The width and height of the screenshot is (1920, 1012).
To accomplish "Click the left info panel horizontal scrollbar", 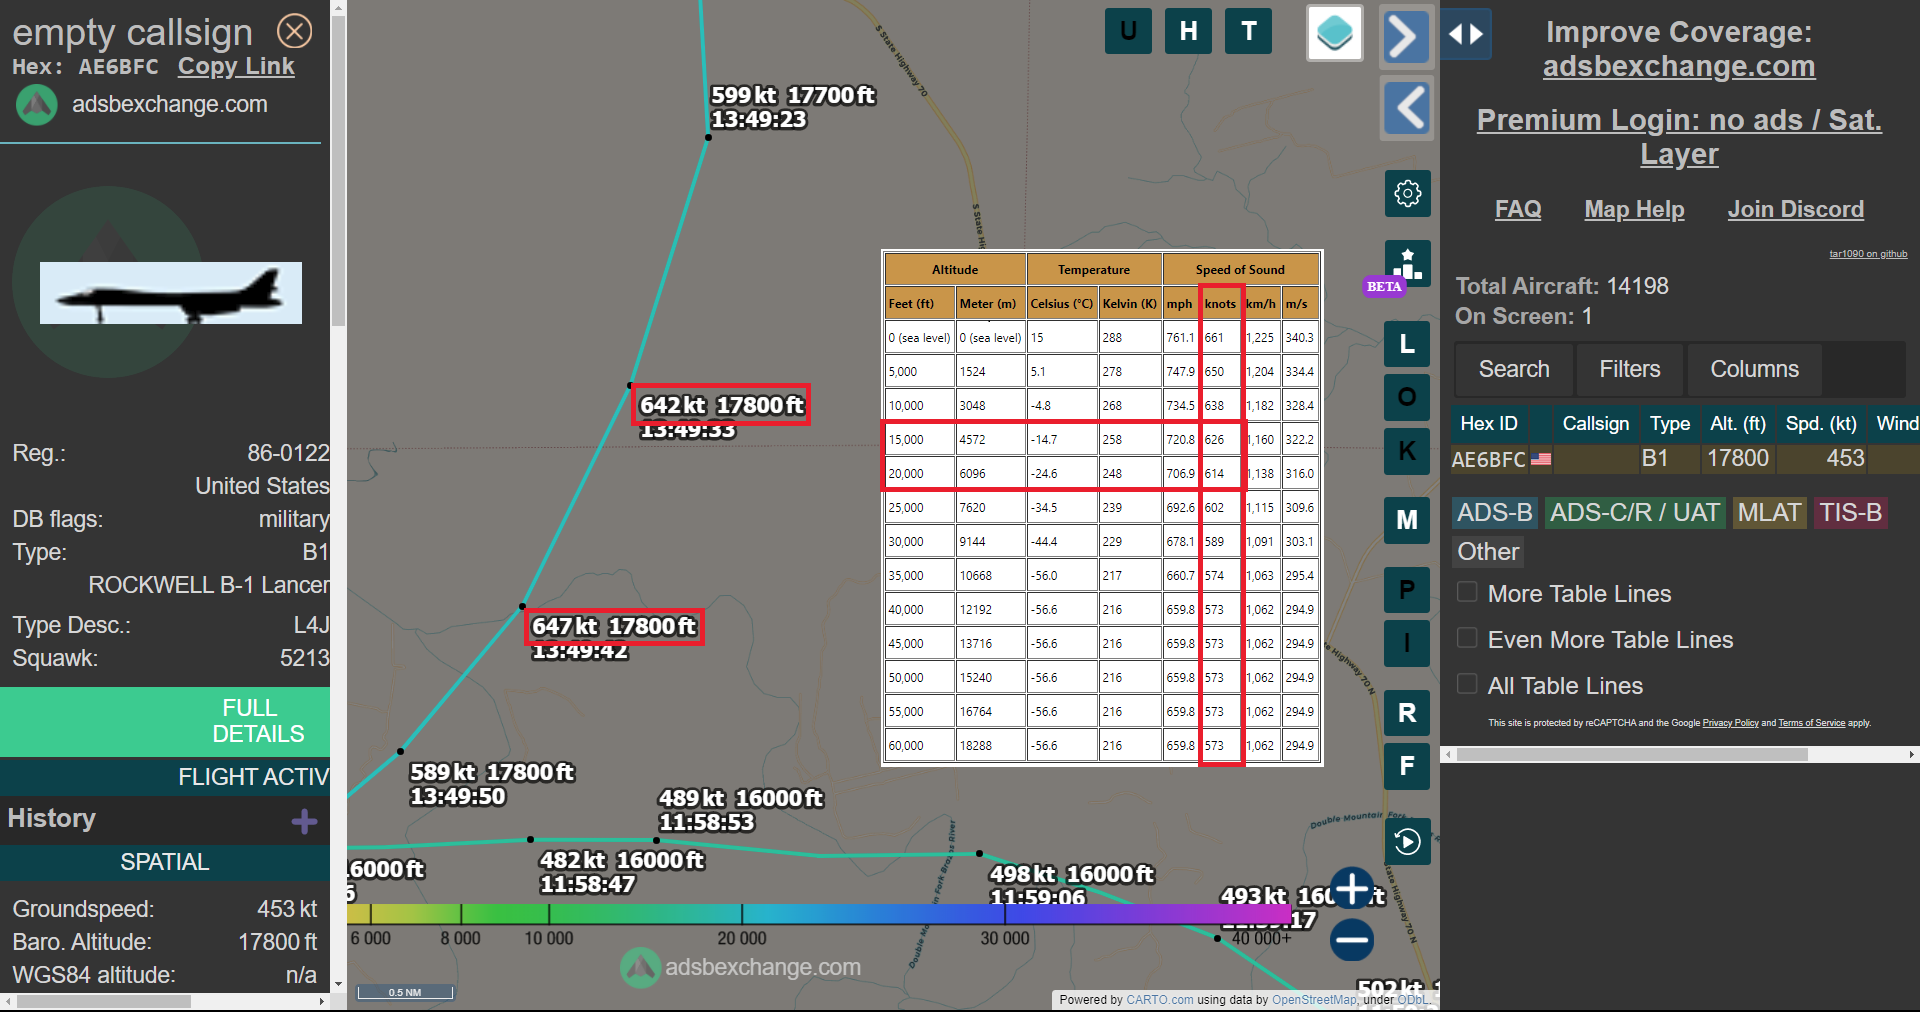I will coord(104,1001).
